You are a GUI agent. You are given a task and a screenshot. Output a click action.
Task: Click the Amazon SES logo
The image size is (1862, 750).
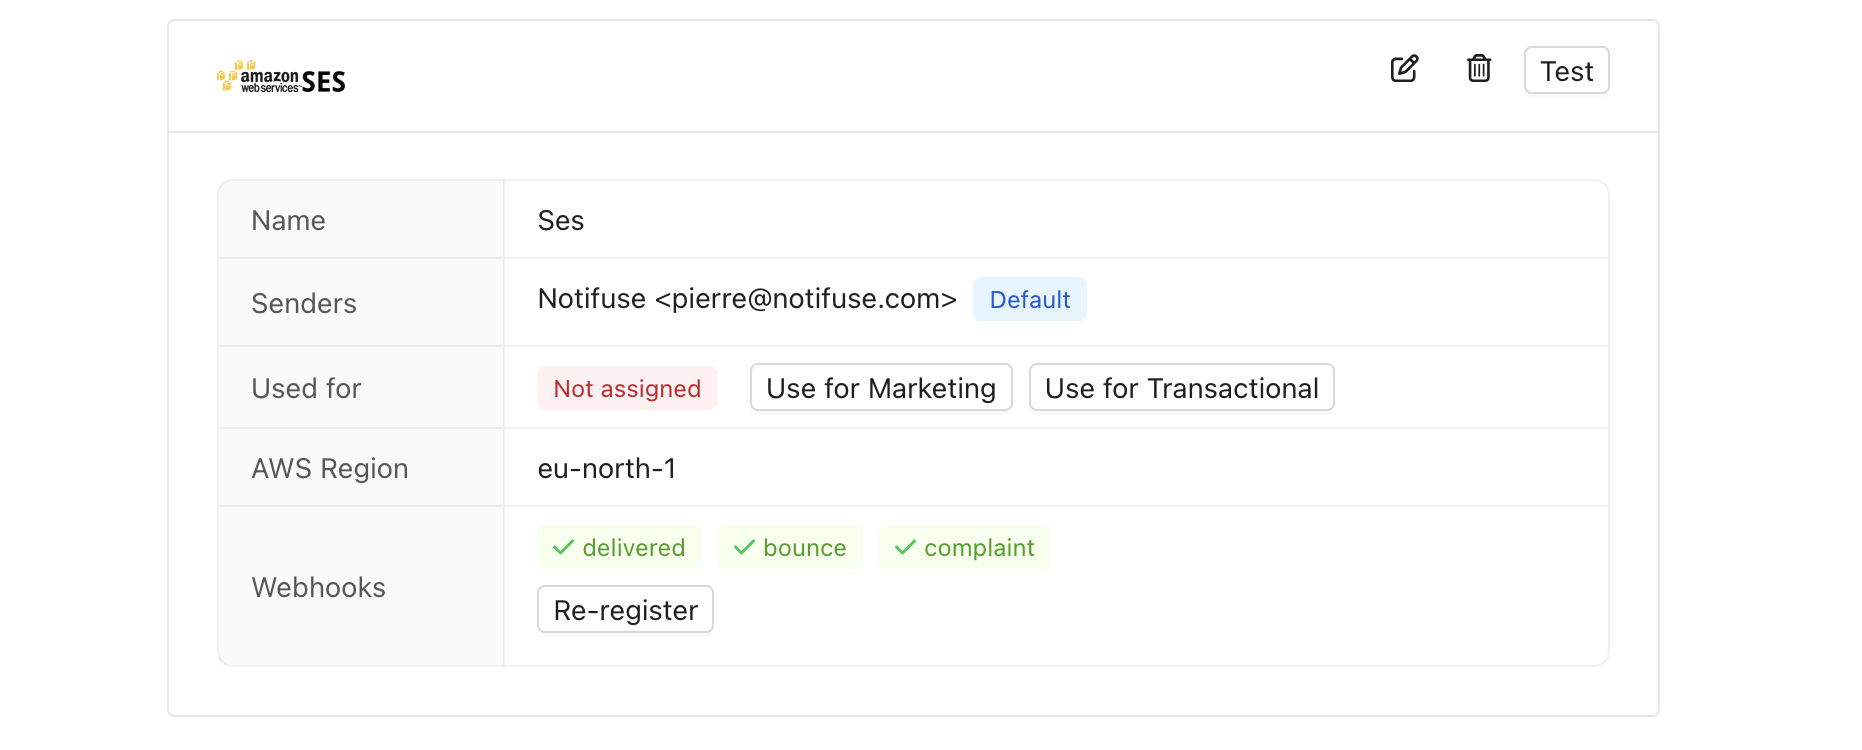tap(281, 77)
